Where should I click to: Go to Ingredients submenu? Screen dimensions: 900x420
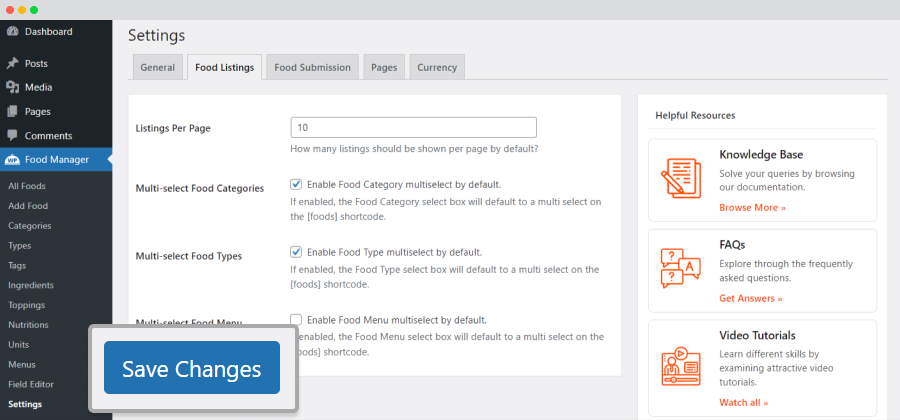point(31,285)
